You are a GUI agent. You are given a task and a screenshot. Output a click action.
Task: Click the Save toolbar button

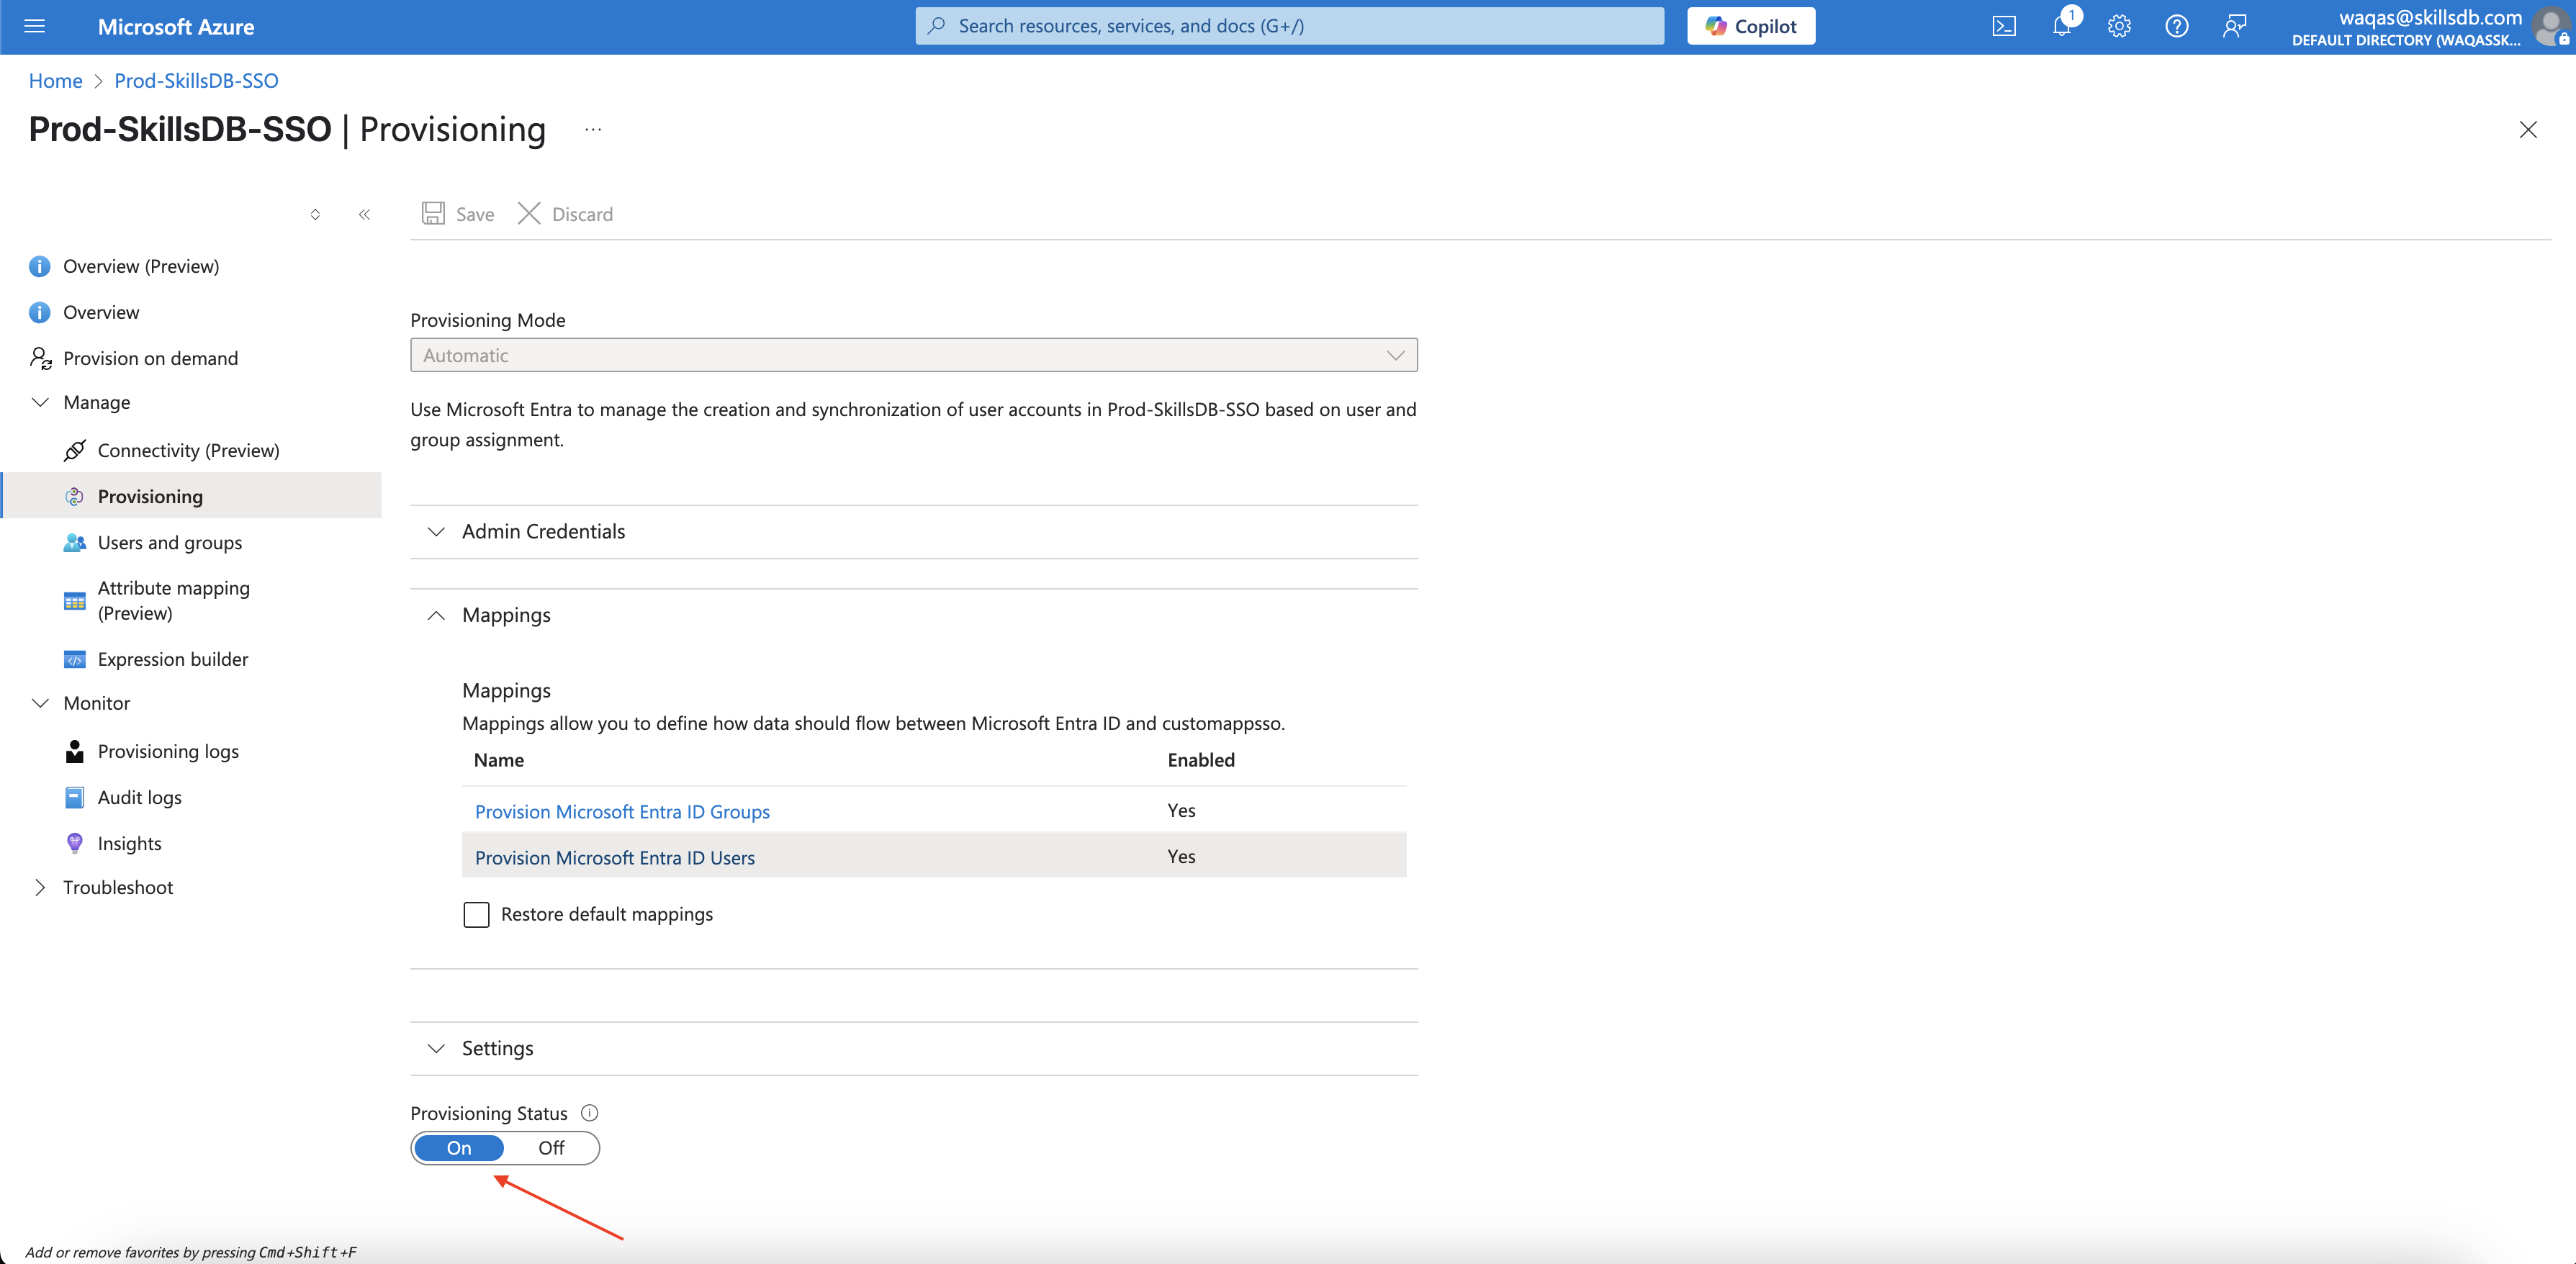point(458,214)
